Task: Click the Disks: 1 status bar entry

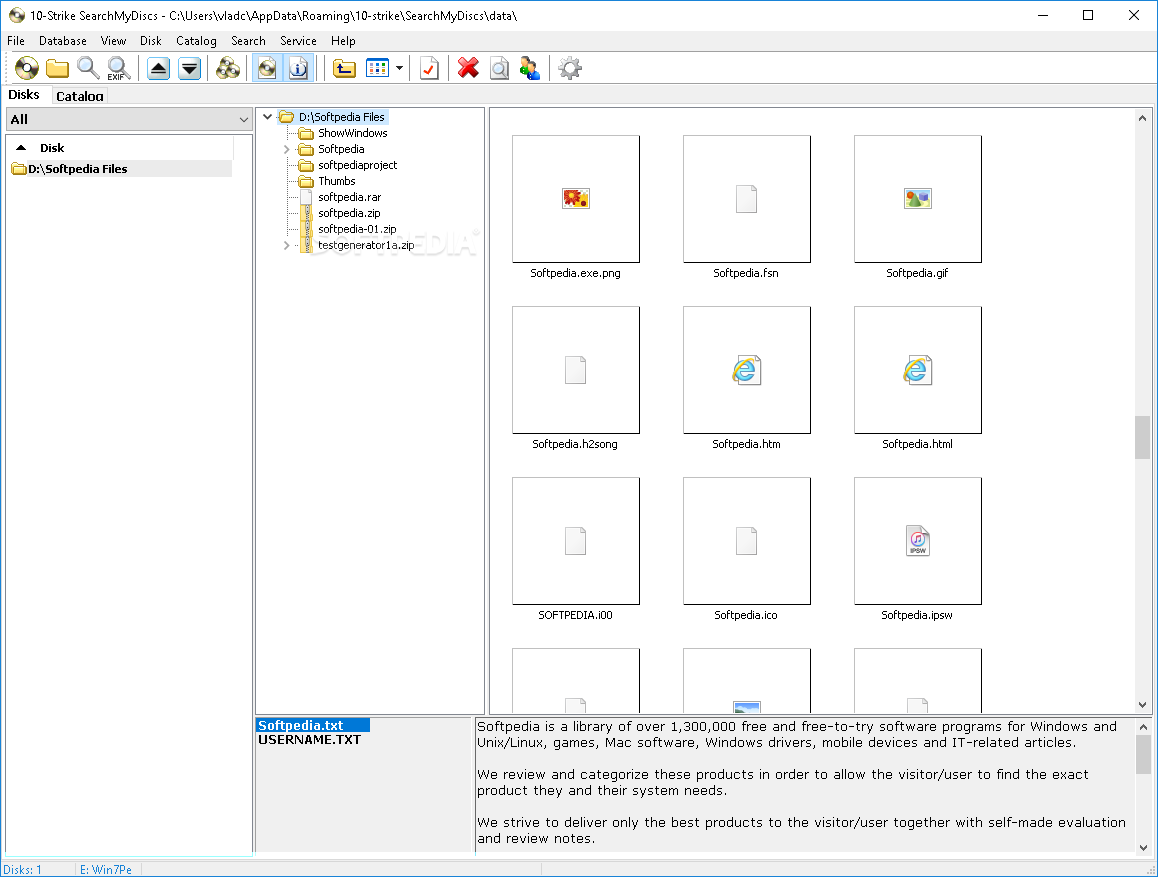Action: coord(23,870)
